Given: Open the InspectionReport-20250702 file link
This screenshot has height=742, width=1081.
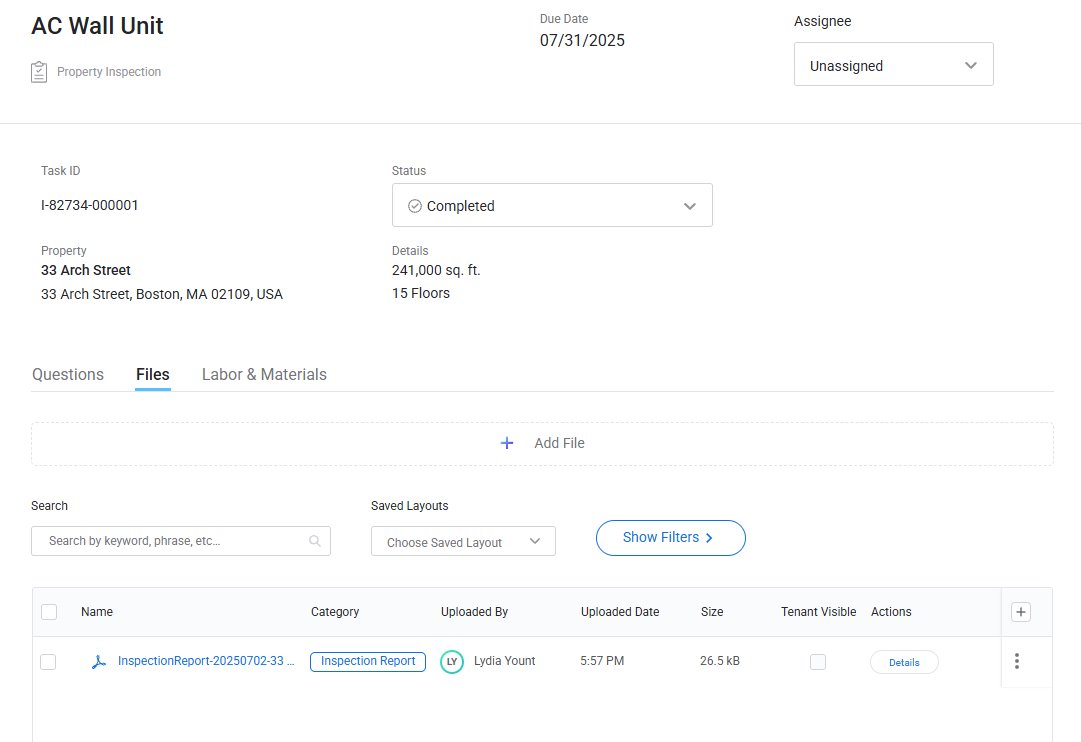Looking at the screenshot, I should click(206, 662).
